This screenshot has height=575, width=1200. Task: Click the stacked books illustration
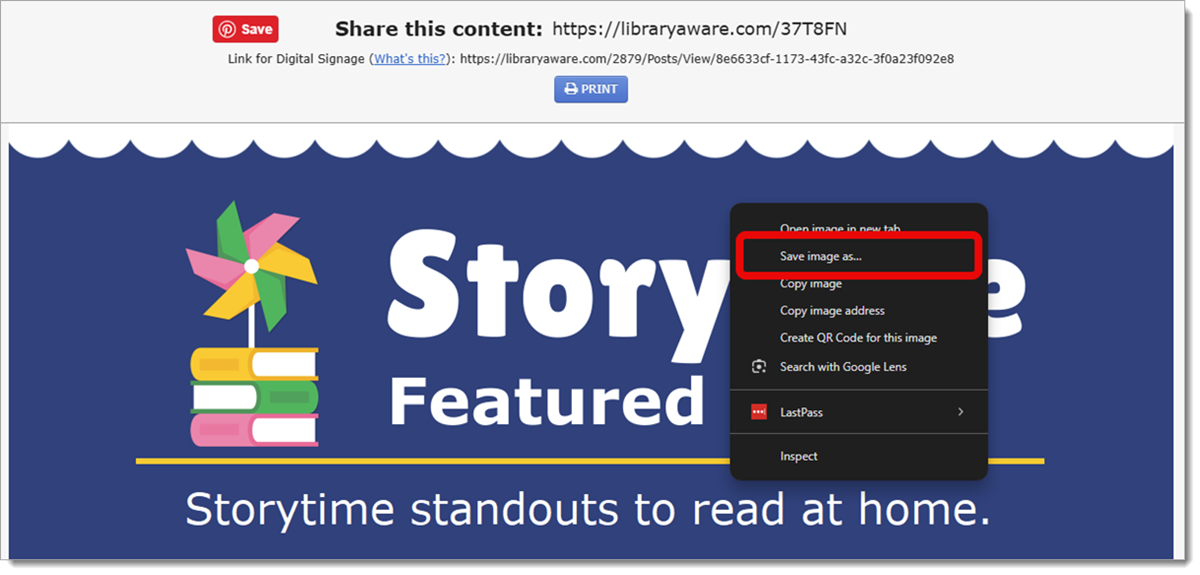tap(254, 396)
